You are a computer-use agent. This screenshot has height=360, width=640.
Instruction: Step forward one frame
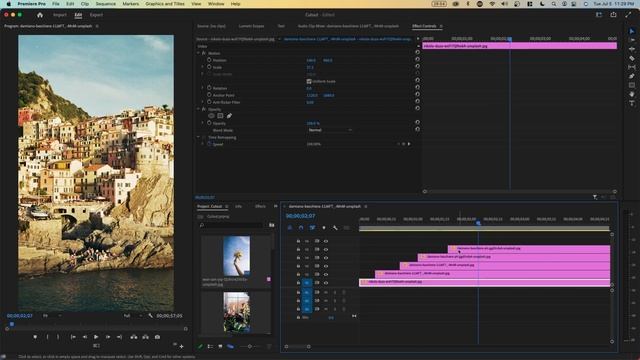[108, 337]
